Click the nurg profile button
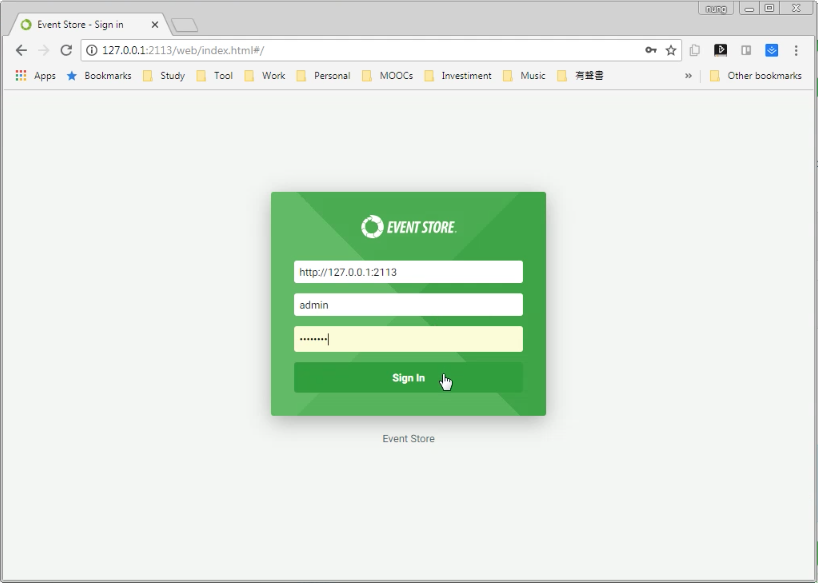This screenshot has width=818, height=583. (x=716, y=8)
